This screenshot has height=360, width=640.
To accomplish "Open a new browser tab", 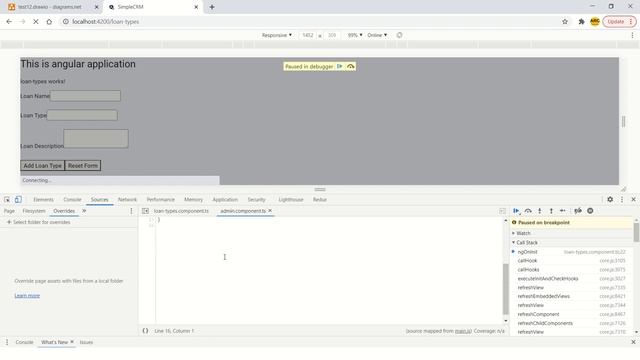I will [x=212, y=7].
